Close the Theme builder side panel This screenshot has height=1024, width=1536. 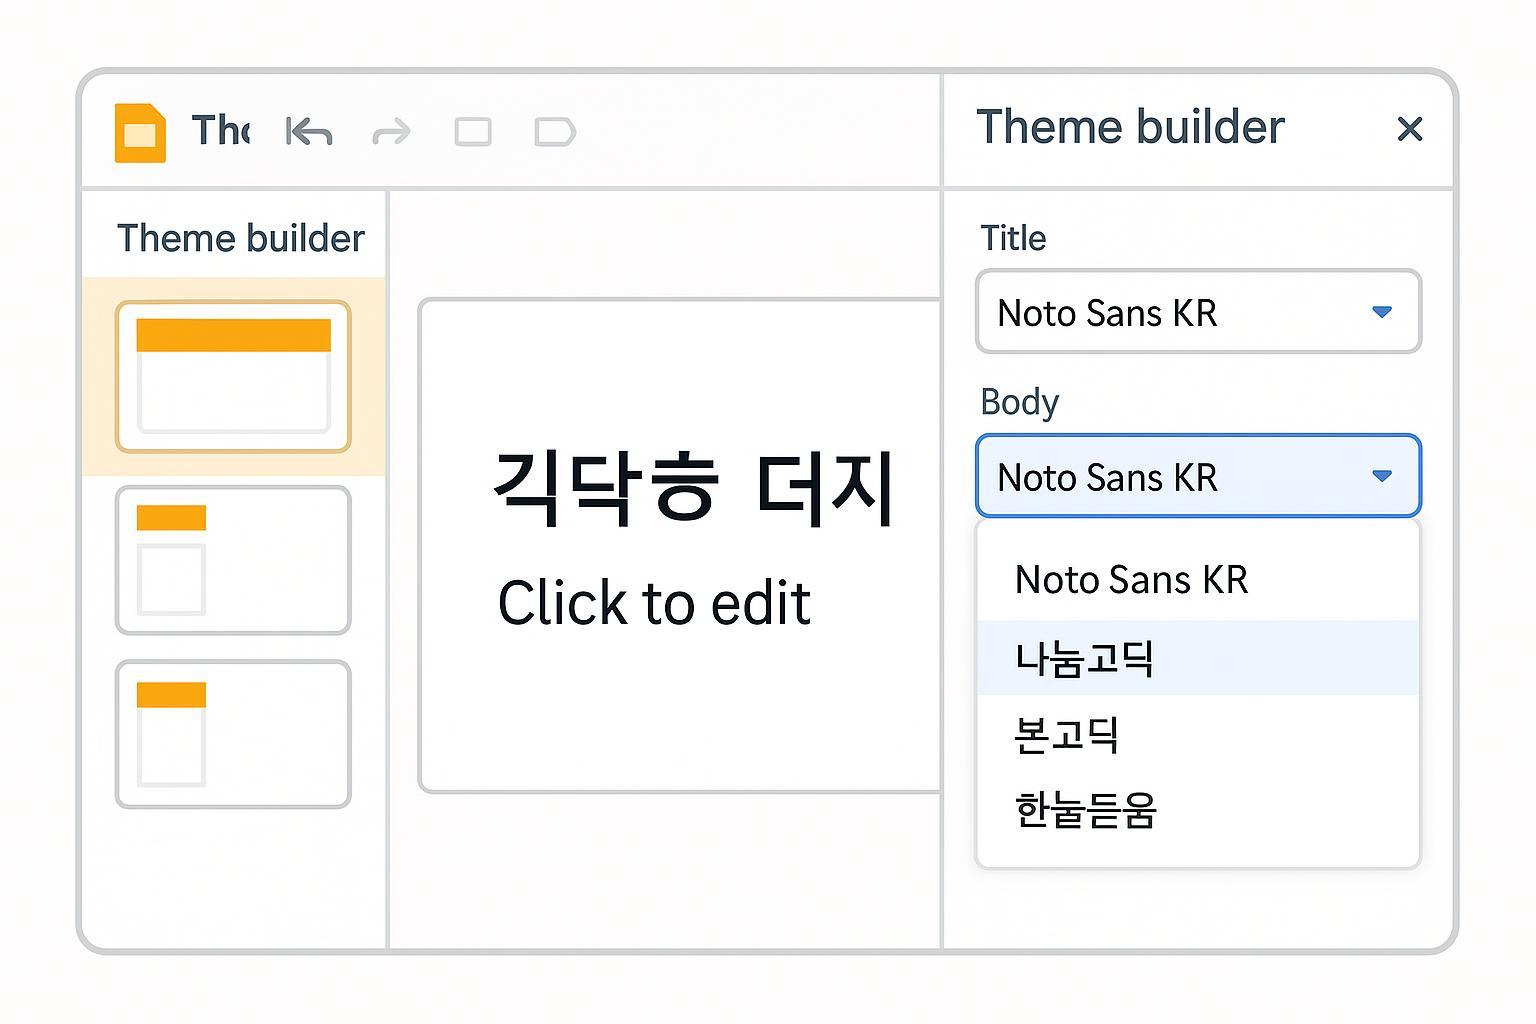tap(1409, 129)
